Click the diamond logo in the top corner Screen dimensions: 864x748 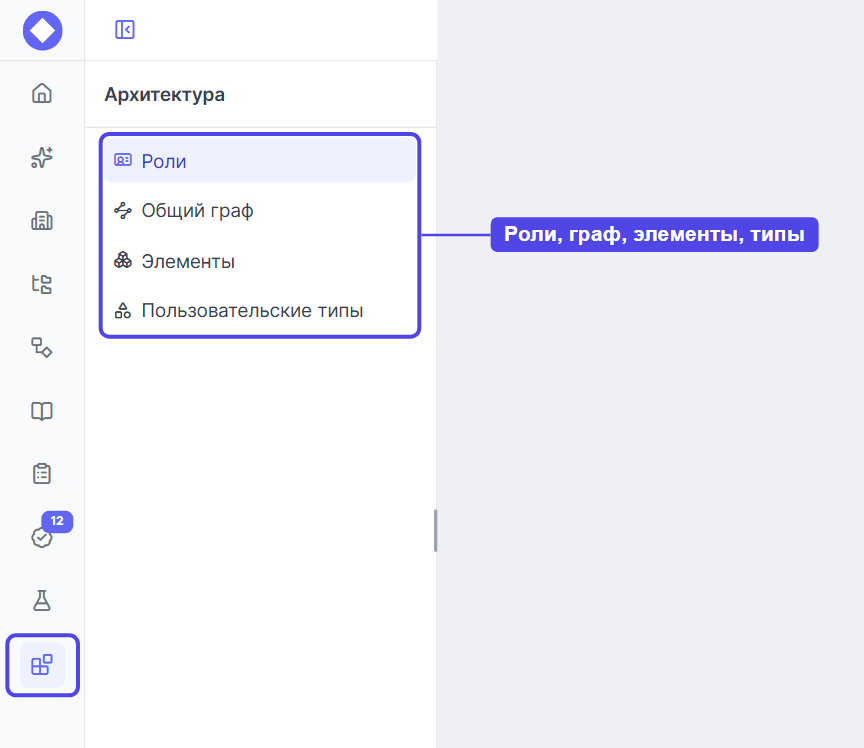click(42, 30)
